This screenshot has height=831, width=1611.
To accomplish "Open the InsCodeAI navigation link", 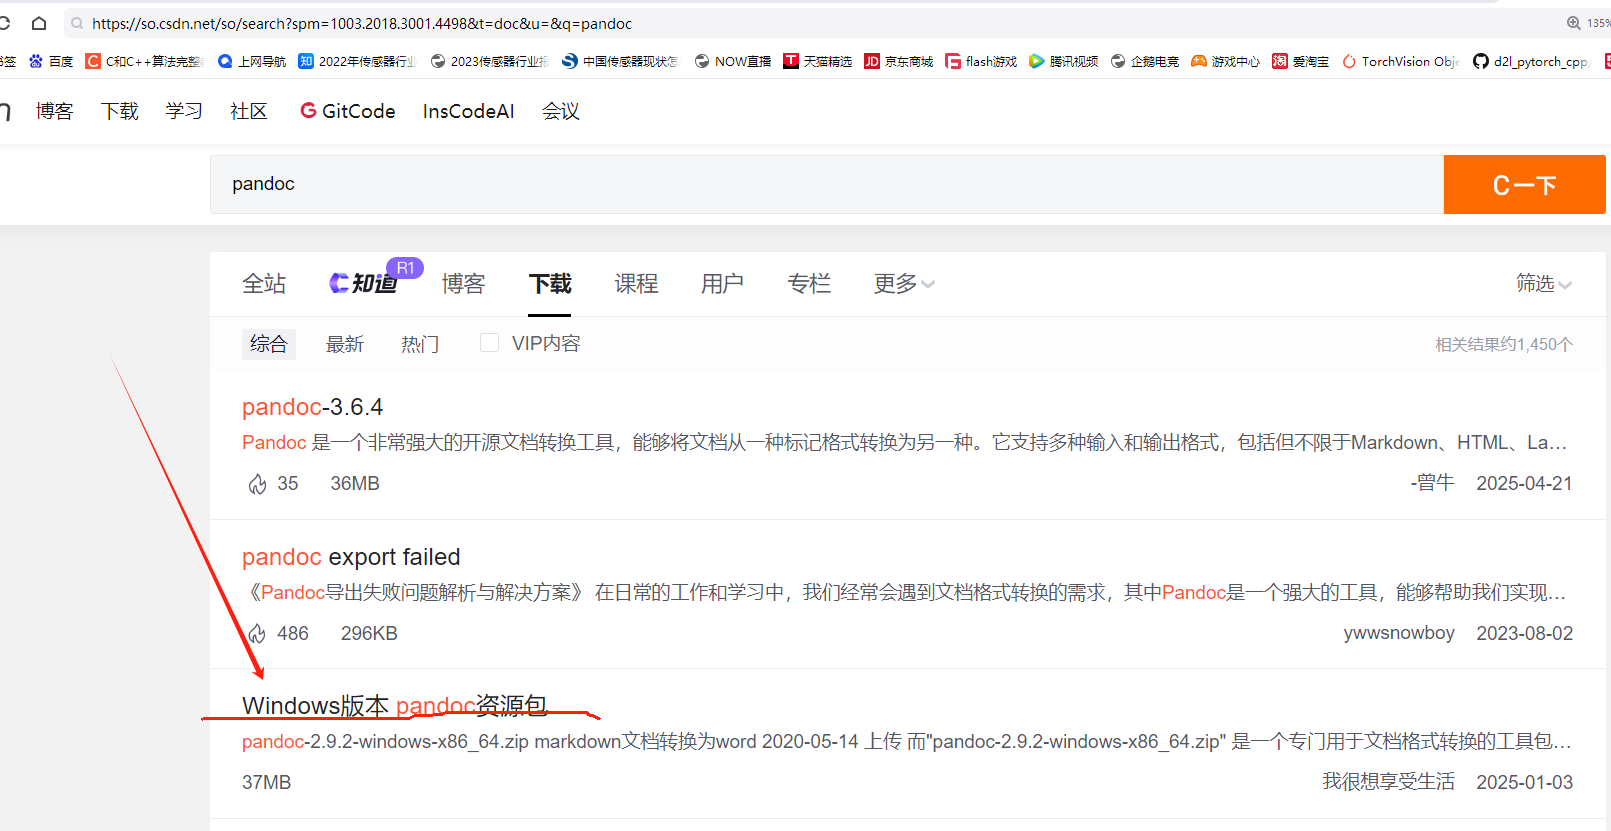I will tap(469, 111).
